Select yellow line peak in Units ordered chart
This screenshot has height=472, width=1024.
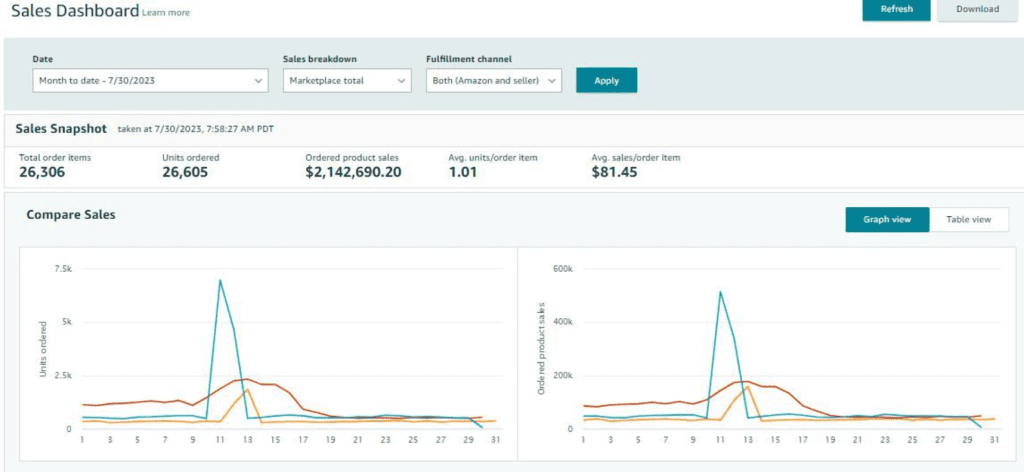coord(246,390)
